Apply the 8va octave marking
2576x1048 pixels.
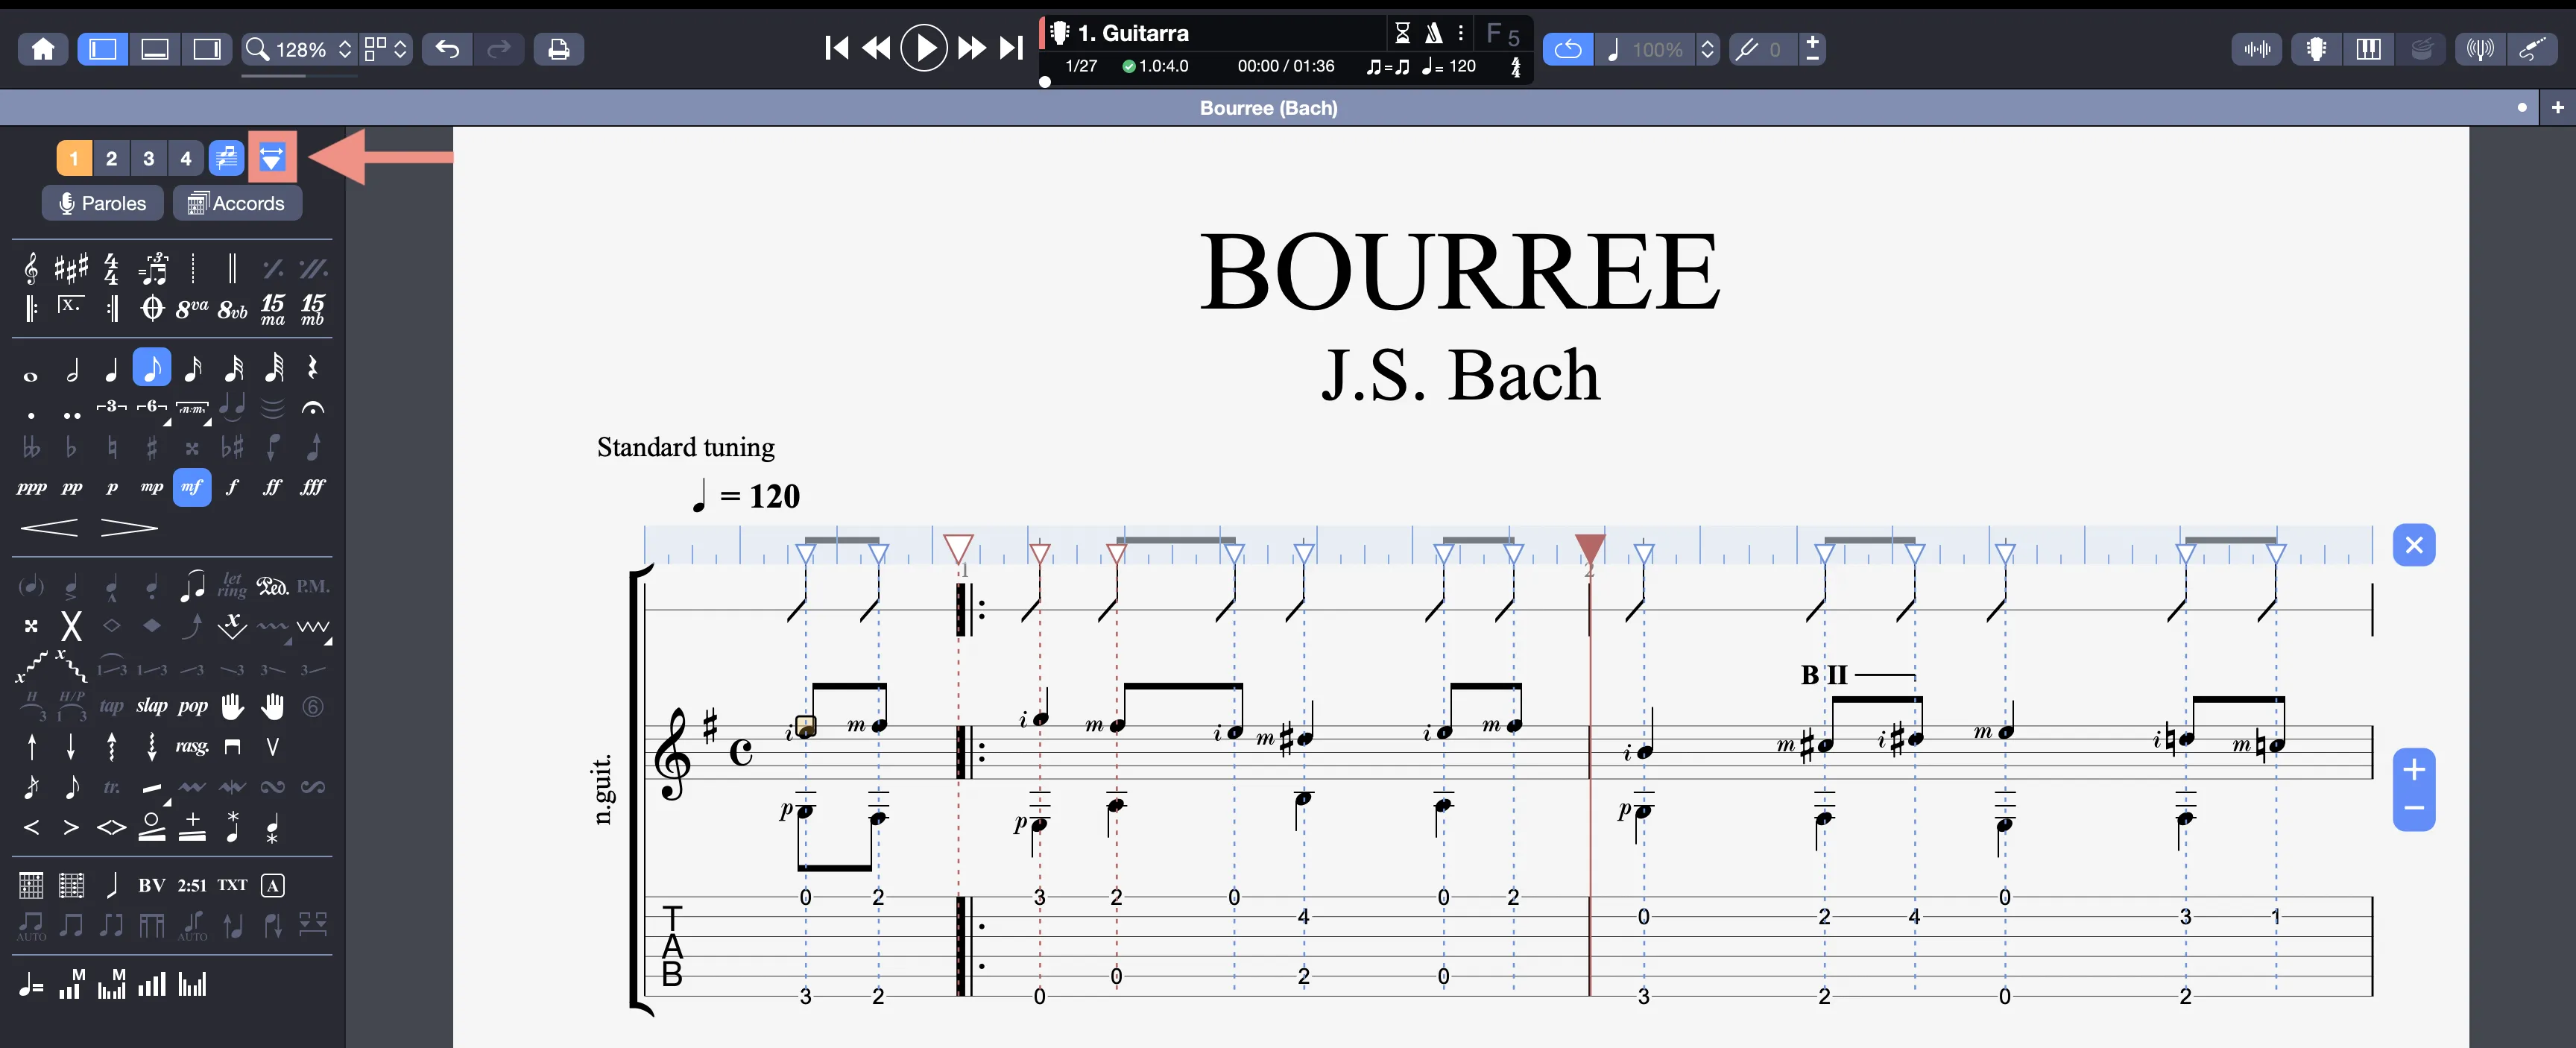(192, 308)
